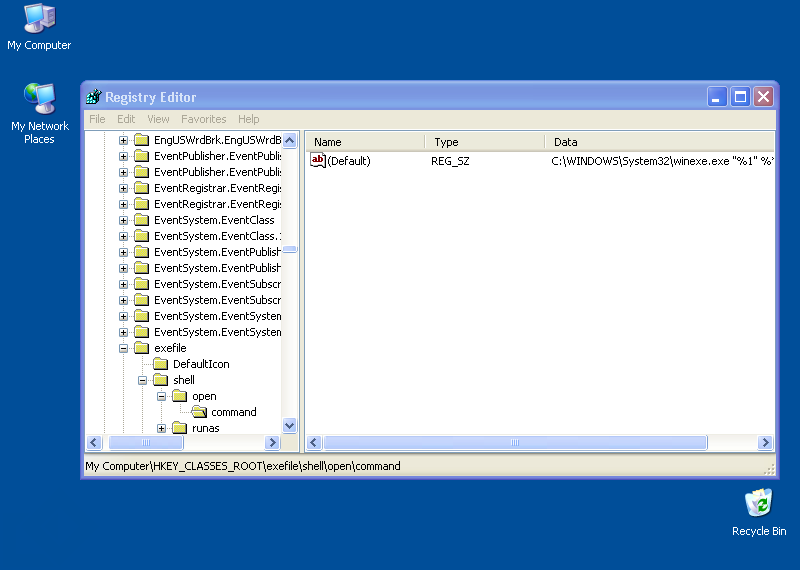Click the status bar registry path
The width and height of the screenshot is (800, 570).
pos(243,466)
